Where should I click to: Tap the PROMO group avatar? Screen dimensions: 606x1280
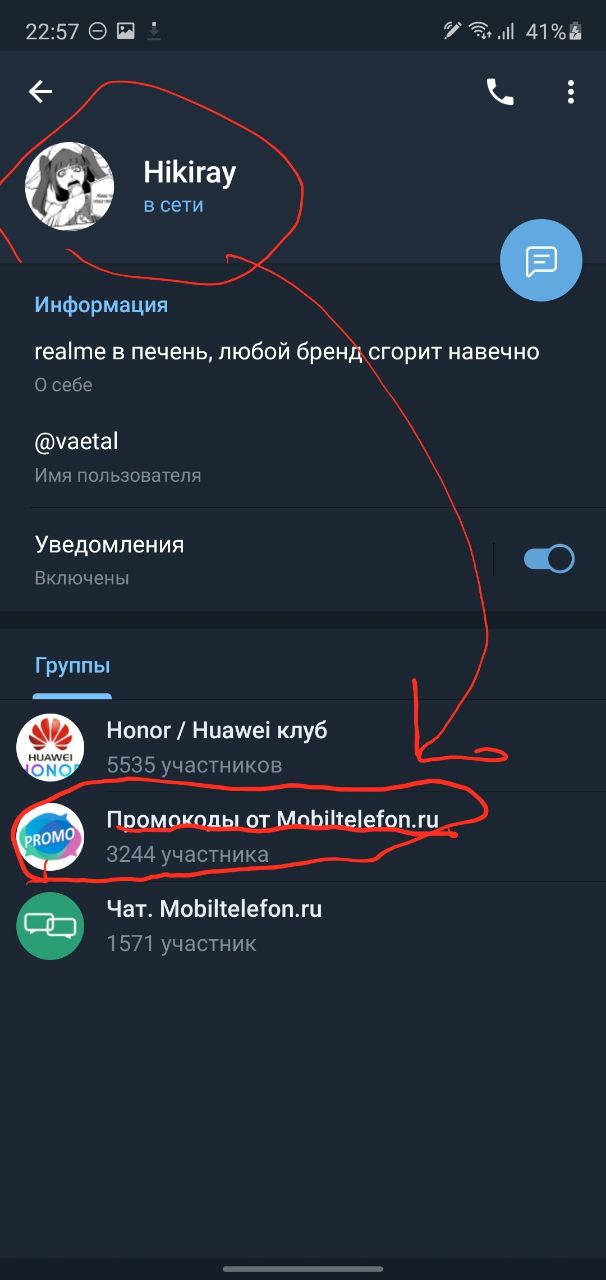click(50, 836)
